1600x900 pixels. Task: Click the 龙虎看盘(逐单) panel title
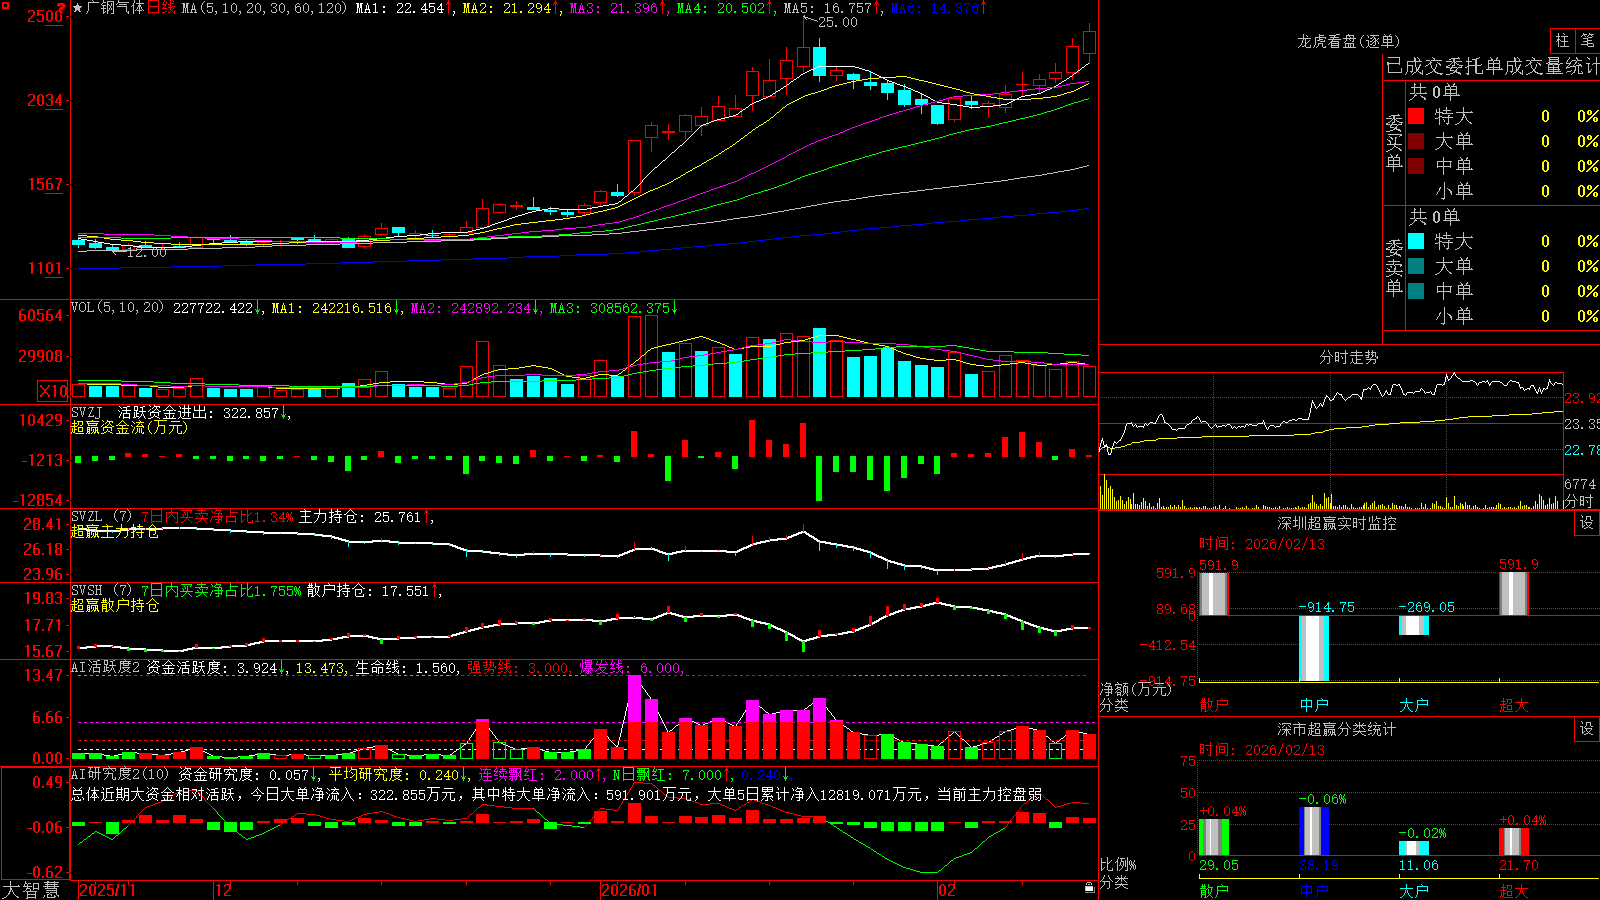1349,41
